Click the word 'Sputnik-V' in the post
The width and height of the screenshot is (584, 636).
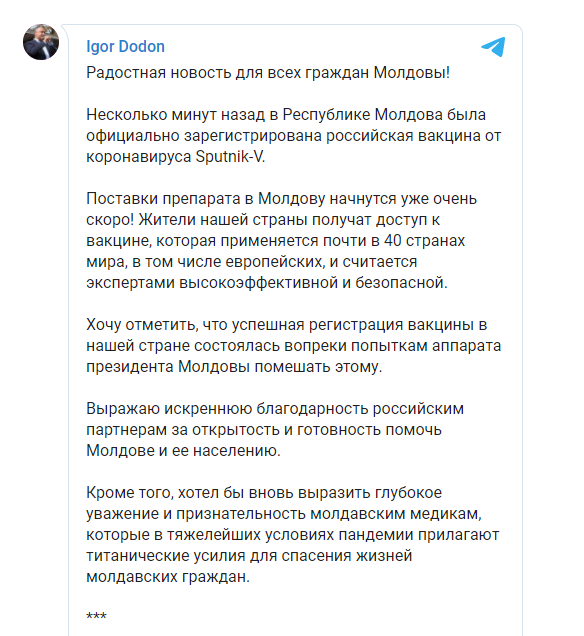230,157
